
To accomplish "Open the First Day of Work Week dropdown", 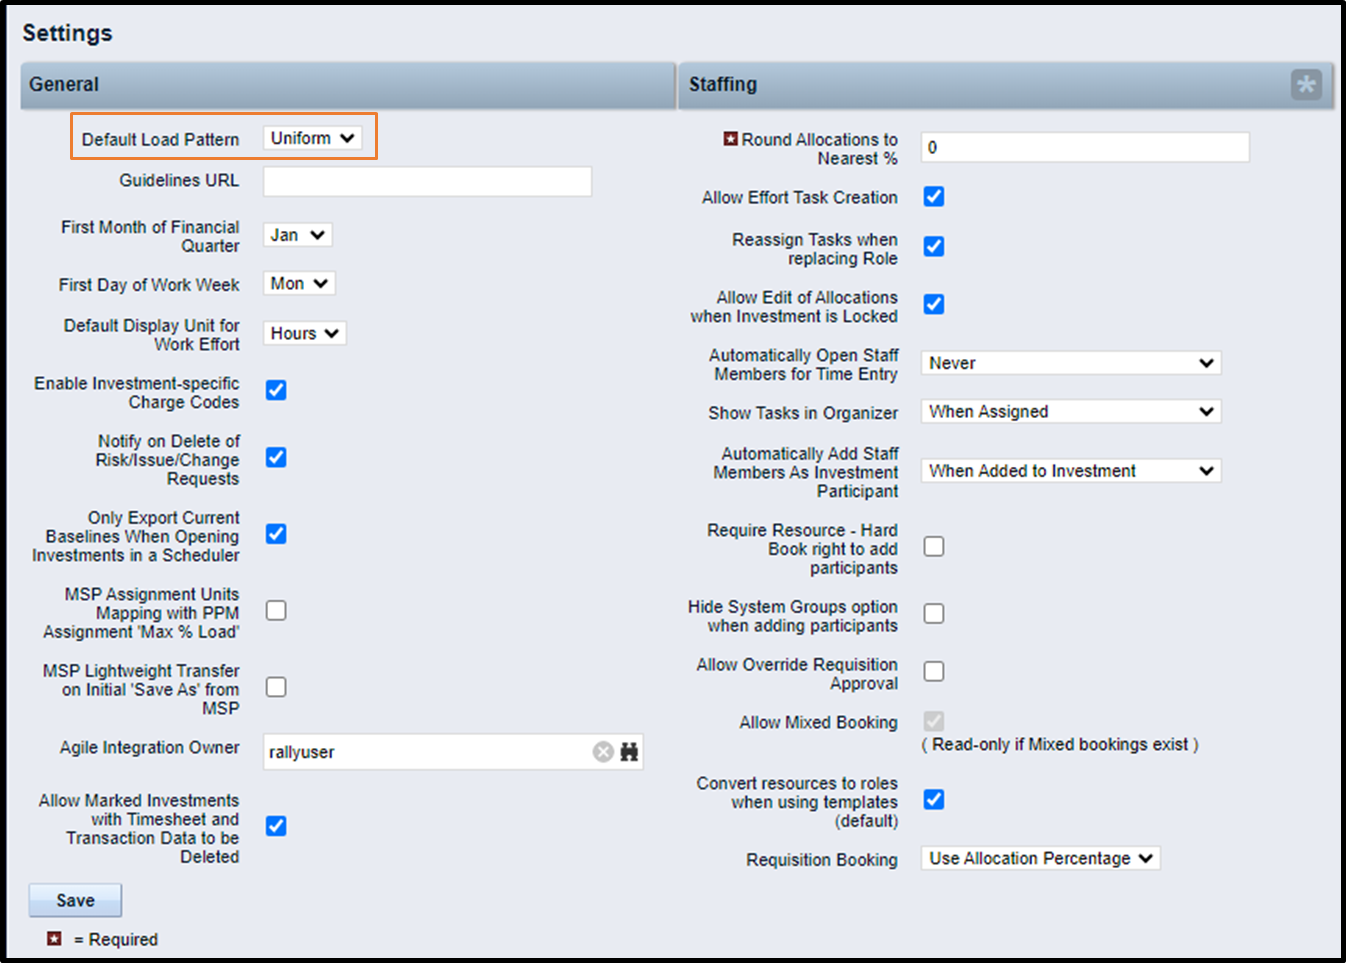I will [297, 283].
